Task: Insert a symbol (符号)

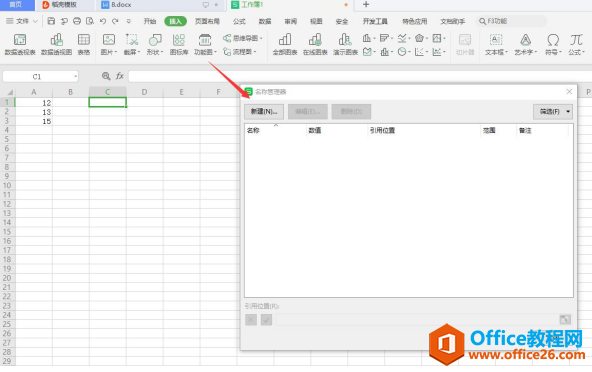Action: [553, 45]
